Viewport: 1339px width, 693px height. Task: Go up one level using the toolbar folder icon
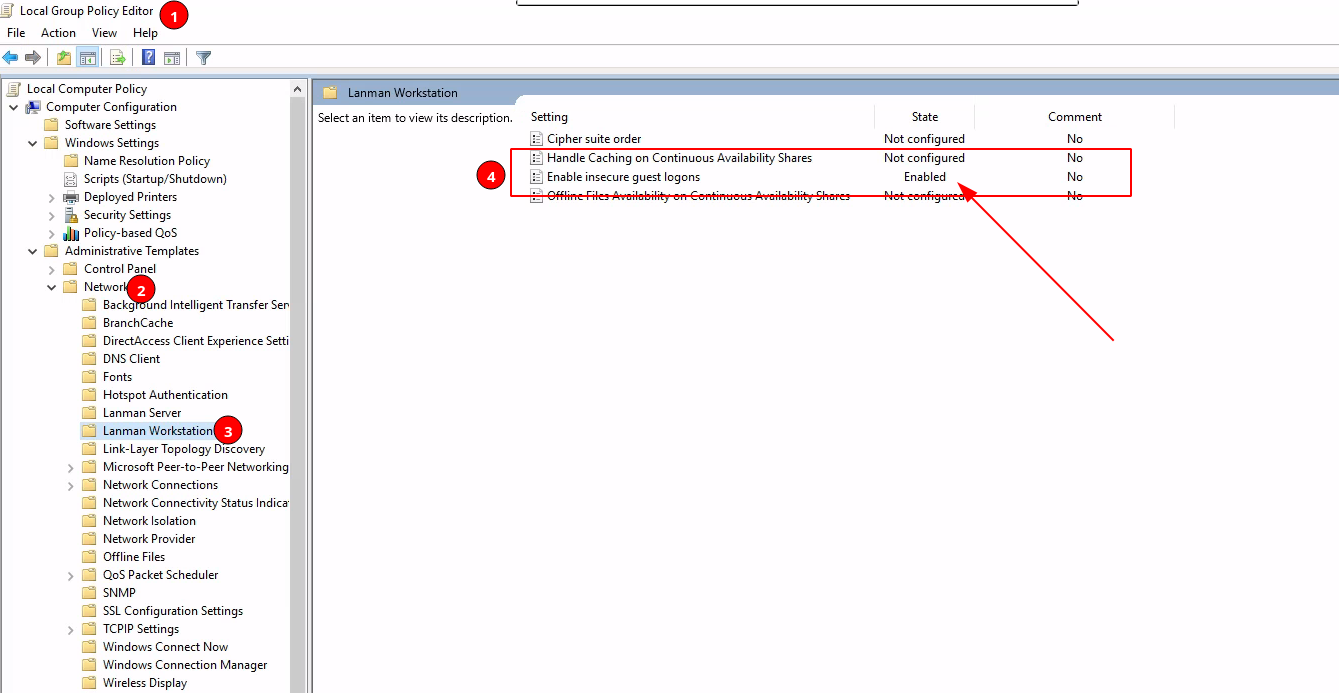(64, 58)
